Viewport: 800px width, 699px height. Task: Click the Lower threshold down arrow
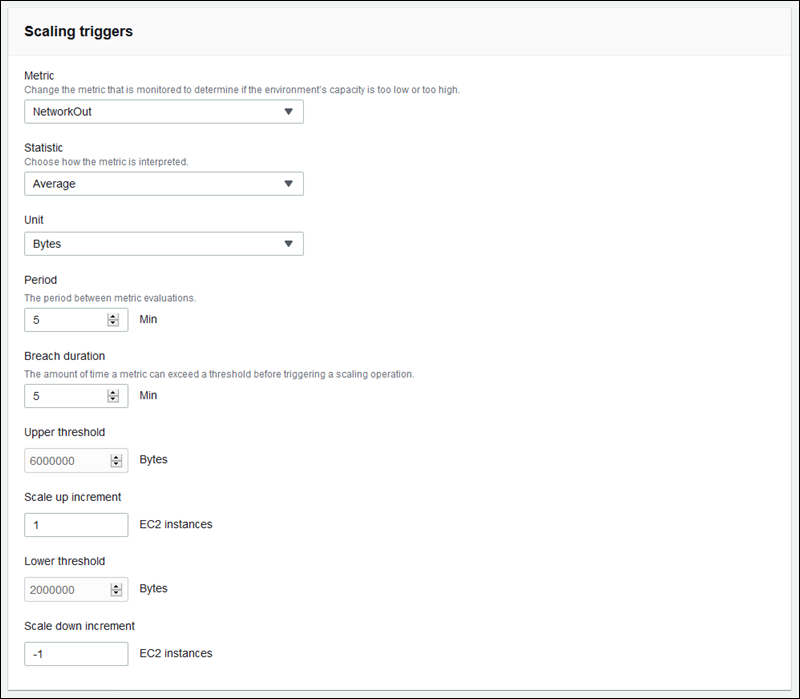pos(116,594)
